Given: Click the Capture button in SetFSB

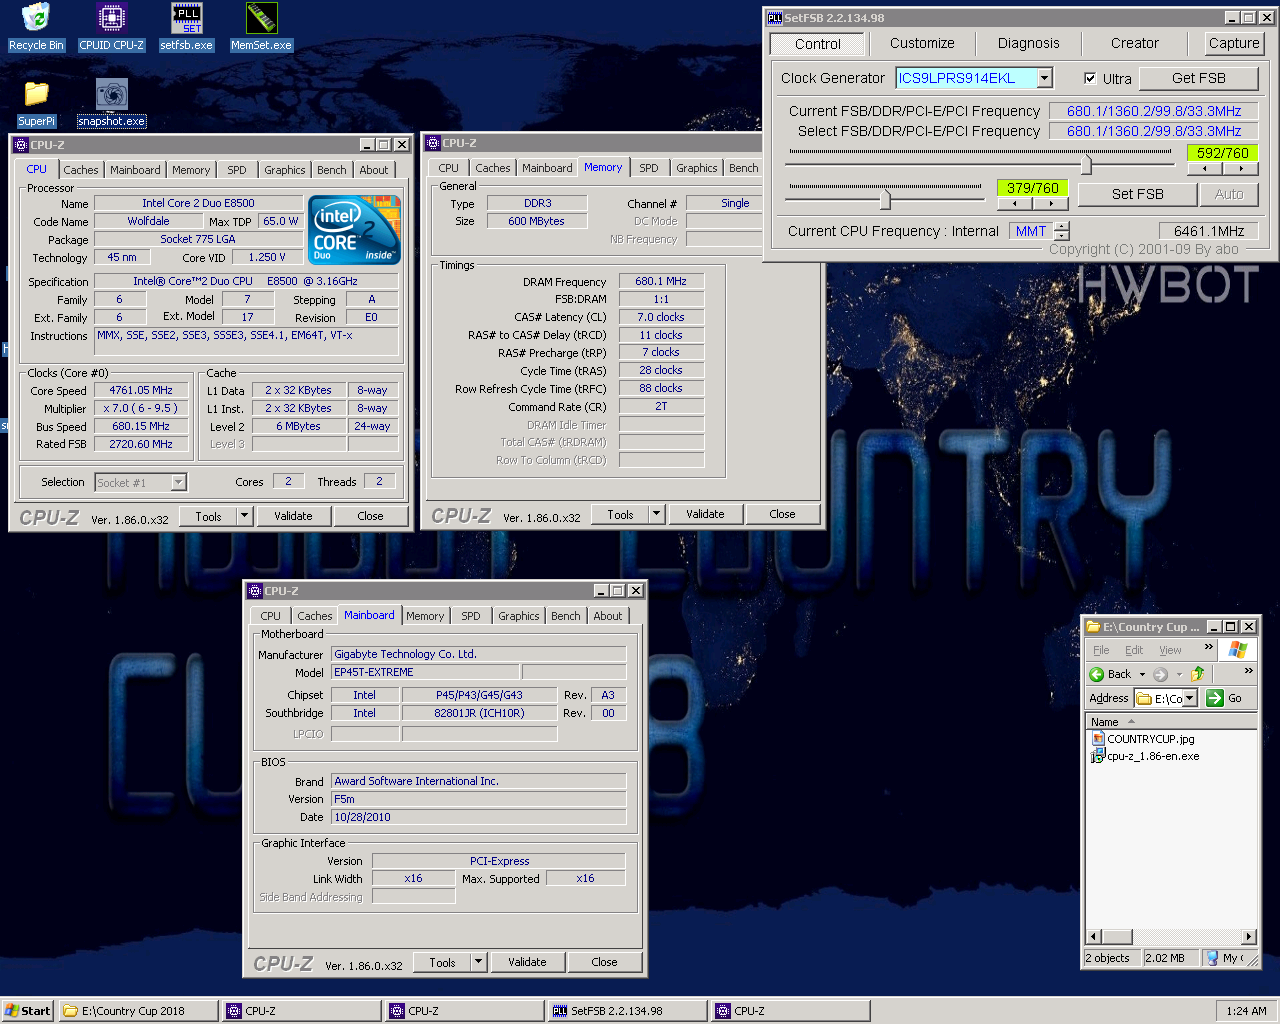Looking at the screenshot, I should click(x=1234, y=43).
